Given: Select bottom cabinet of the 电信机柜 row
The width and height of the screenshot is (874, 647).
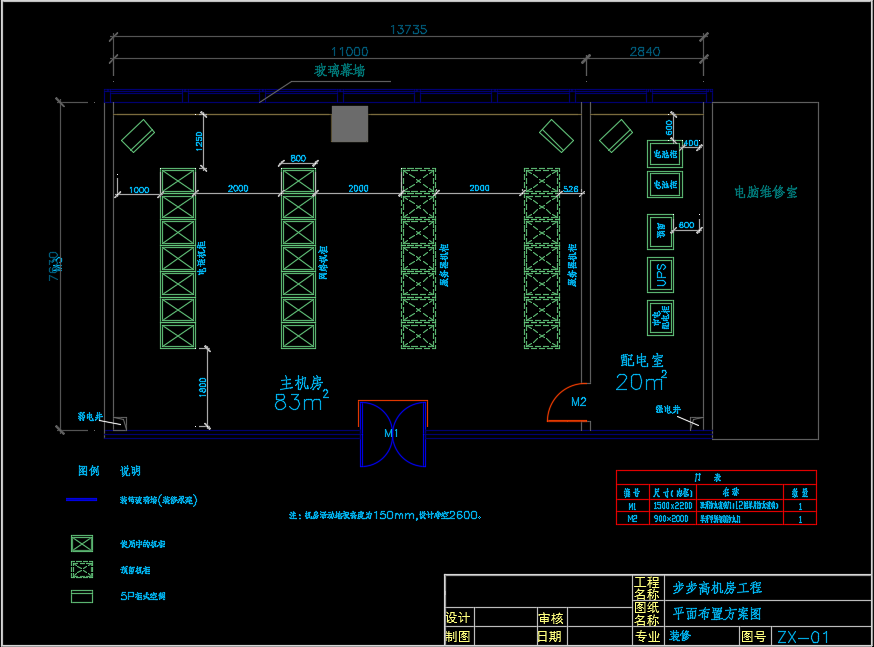Looking at the screenshot, I should pos(178,336).
